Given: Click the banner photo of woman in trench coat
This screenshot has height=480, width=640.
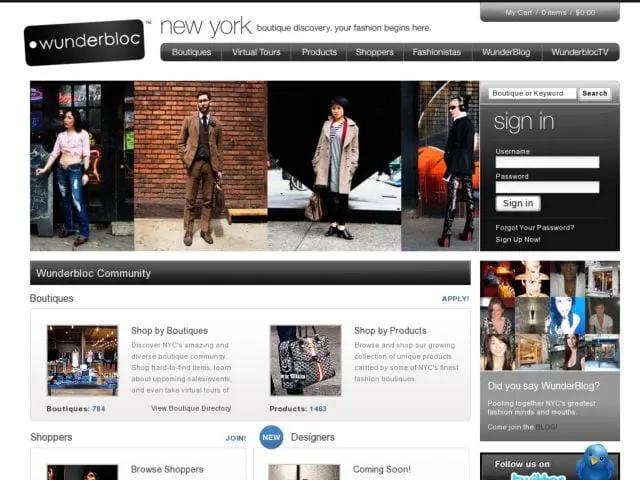Looking at the screenshot, I should point(334,166).
